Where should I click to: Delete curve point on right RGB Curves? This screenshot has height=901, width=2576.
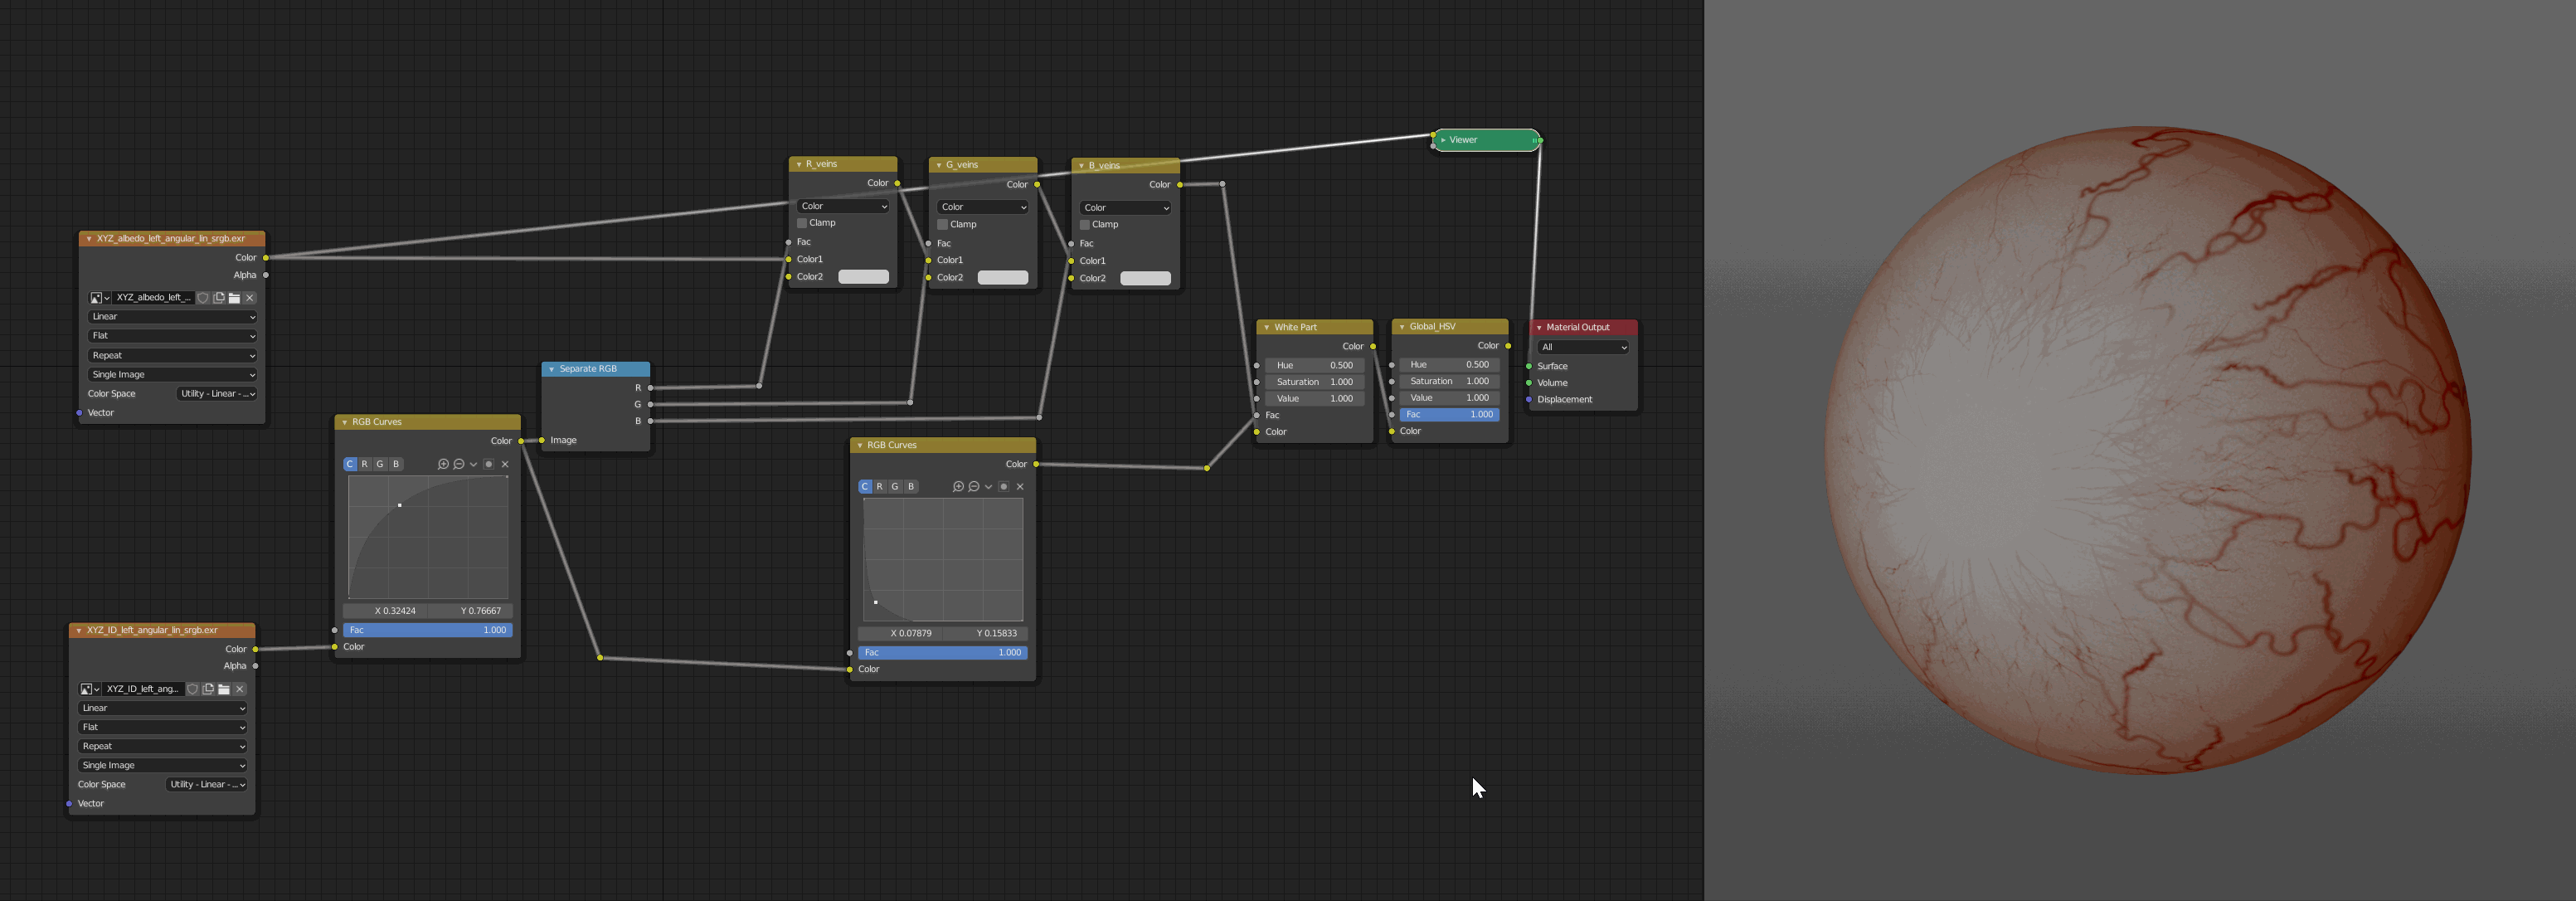(1020, 487)
